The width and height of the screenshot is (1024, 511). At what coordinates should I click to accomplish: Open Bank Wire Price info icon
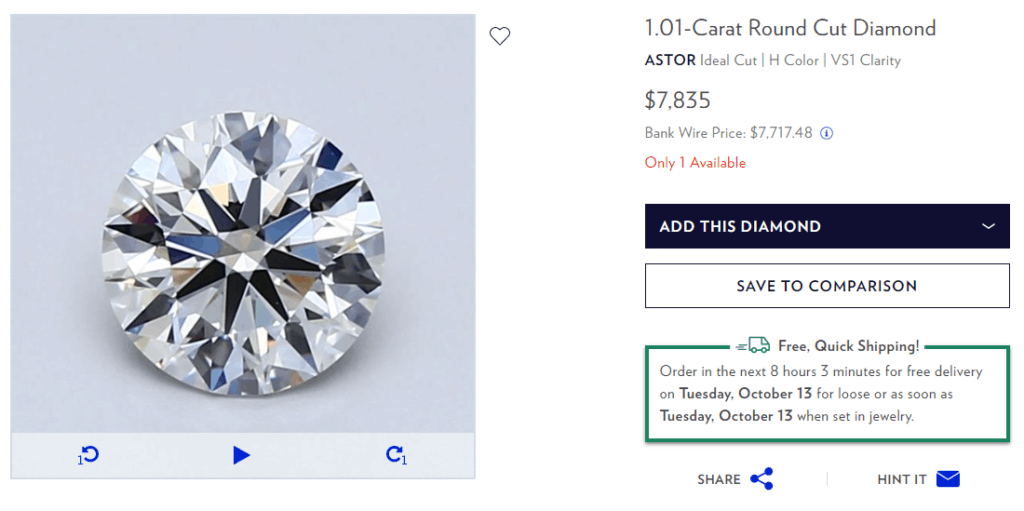coord(827,133)
